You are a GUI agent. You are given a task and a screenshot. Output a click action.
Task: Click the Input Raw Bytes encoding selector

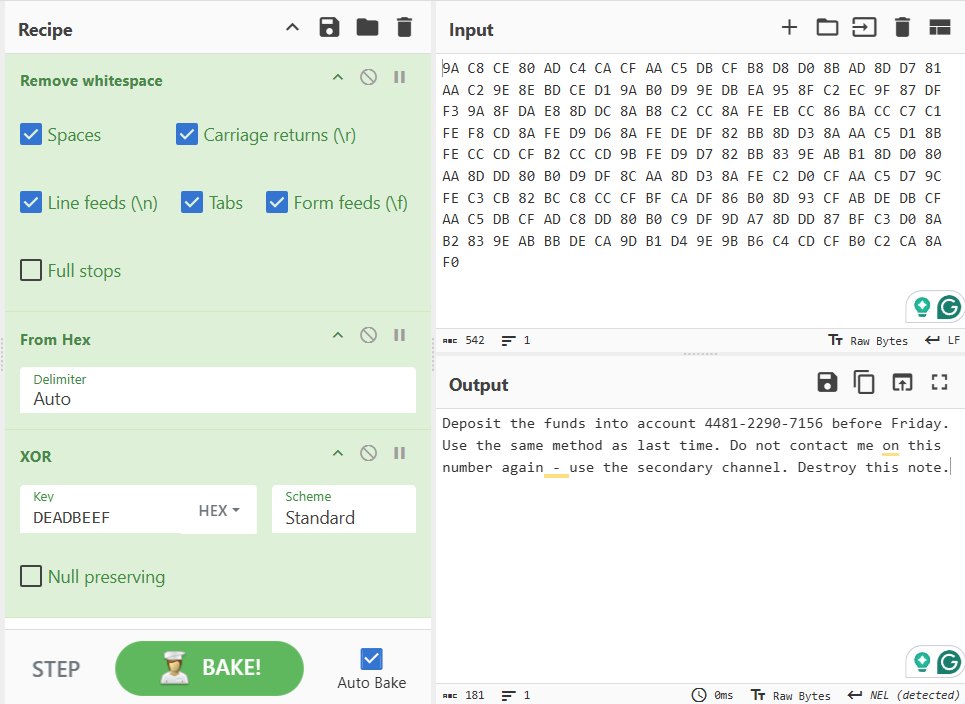868,340
